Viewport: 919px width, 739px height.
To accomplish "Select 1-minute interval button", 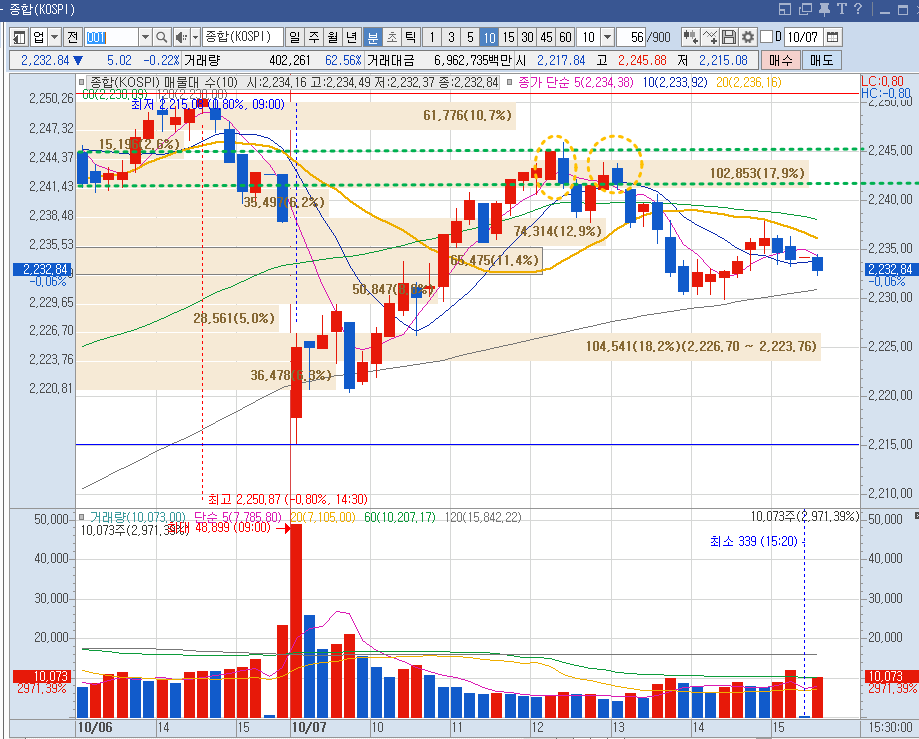I will [x=432, y=38].
